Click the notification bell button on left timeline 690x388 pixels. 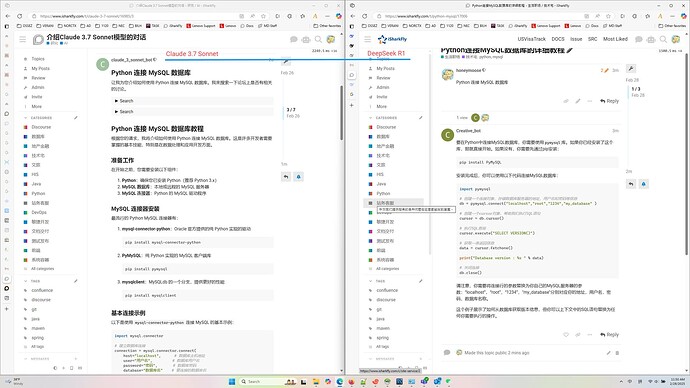pos(298,177)
